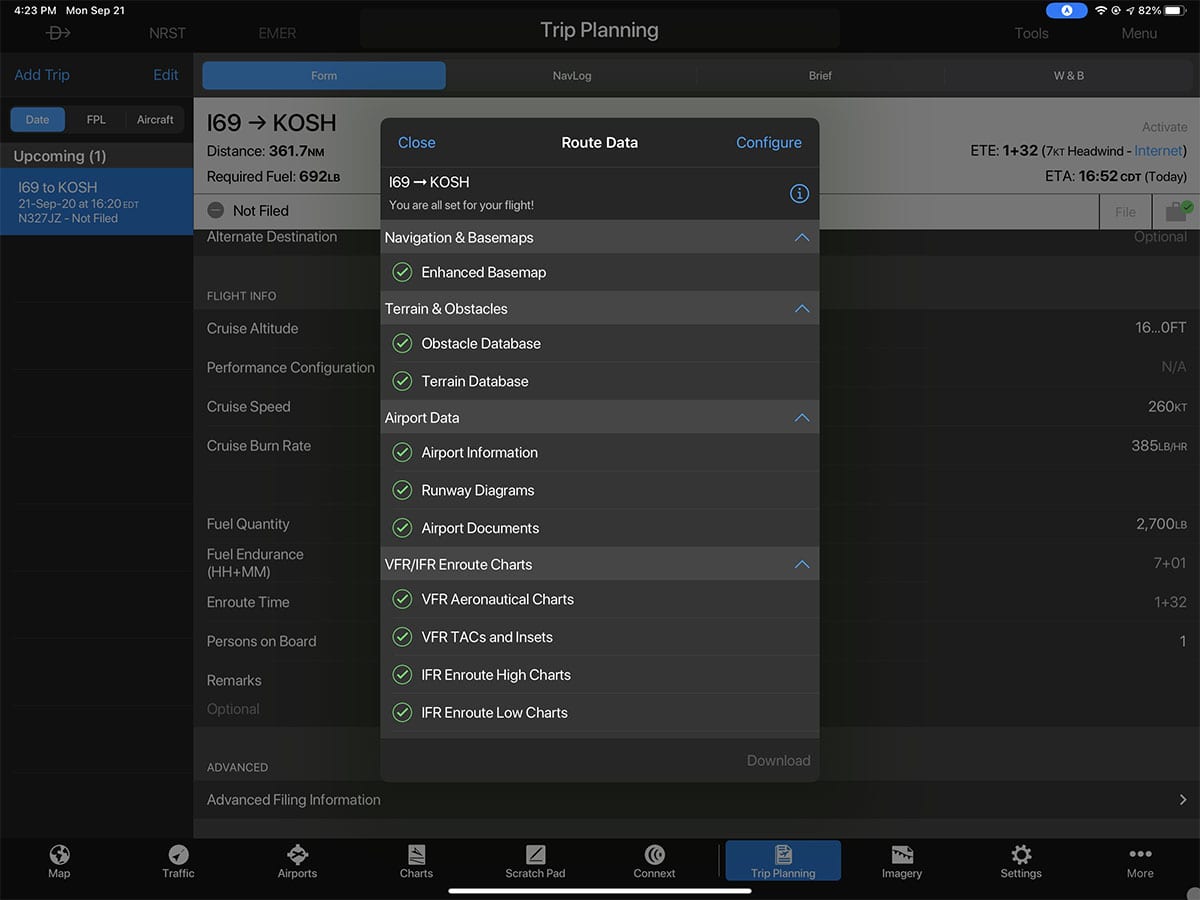This screenshot has width=1200, height=900.
Task: Tap the flight bag download status icon
Action: (1178, 211)
